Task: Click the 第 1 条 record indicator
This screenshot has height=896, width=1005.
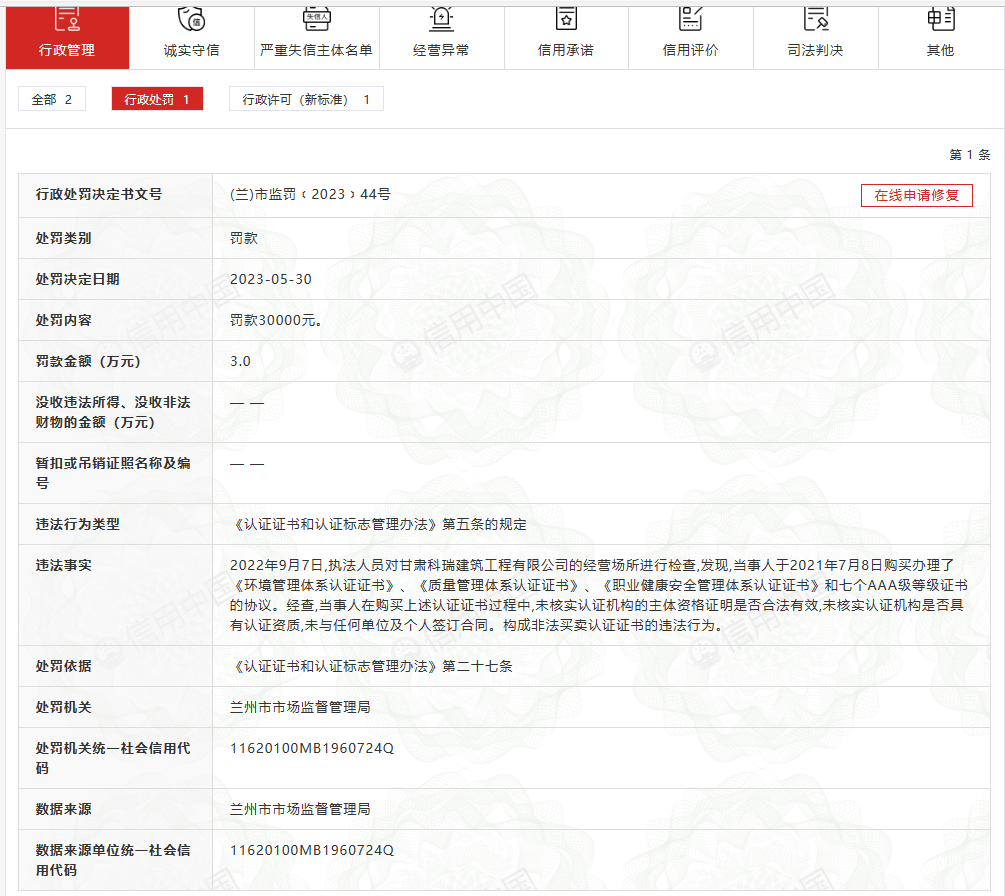Action: coord(970,154)
